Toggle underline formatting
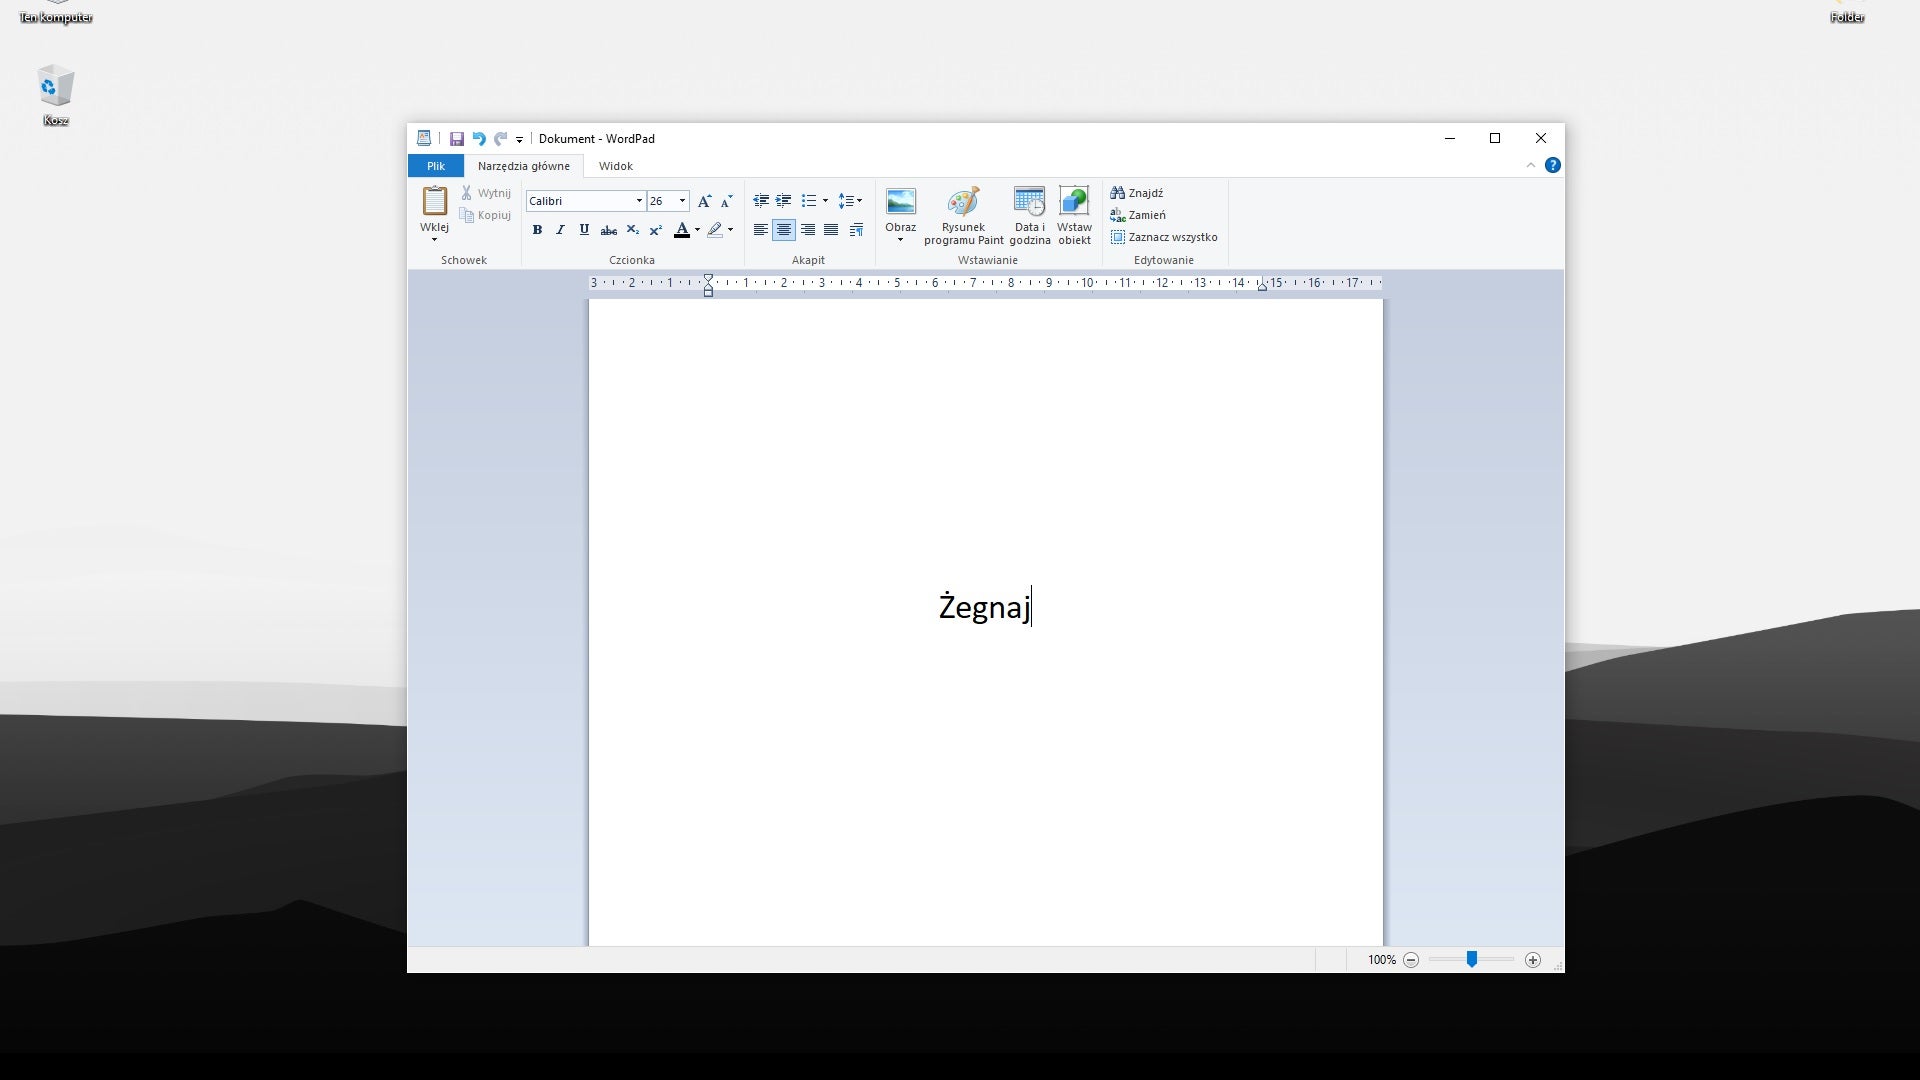 tap(584, 230)
